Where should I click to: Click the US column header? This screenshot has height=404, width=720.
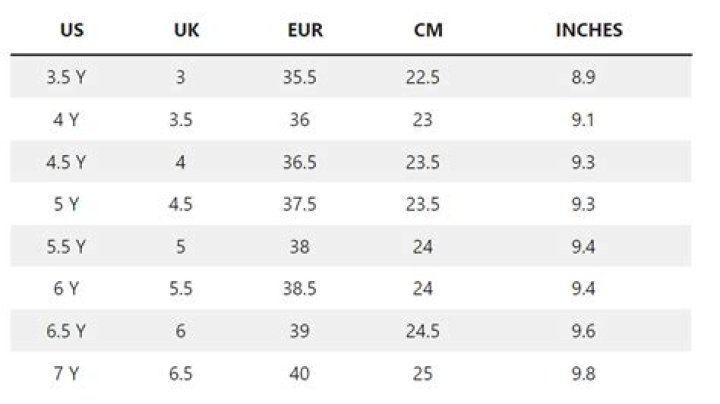[x=71, y=30]
